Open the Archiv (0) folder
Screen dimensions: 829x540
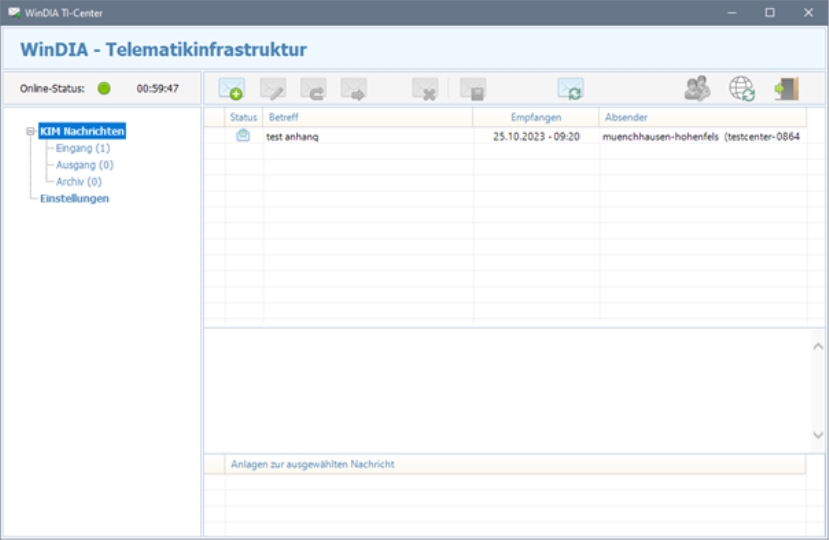click(79, 182)
